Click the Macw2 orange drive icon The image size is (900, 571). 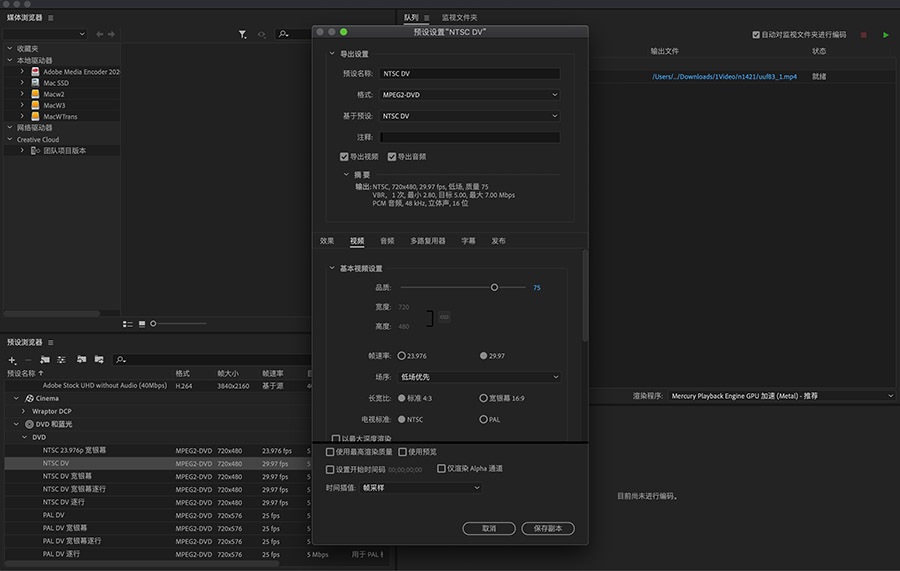point(35,94)
